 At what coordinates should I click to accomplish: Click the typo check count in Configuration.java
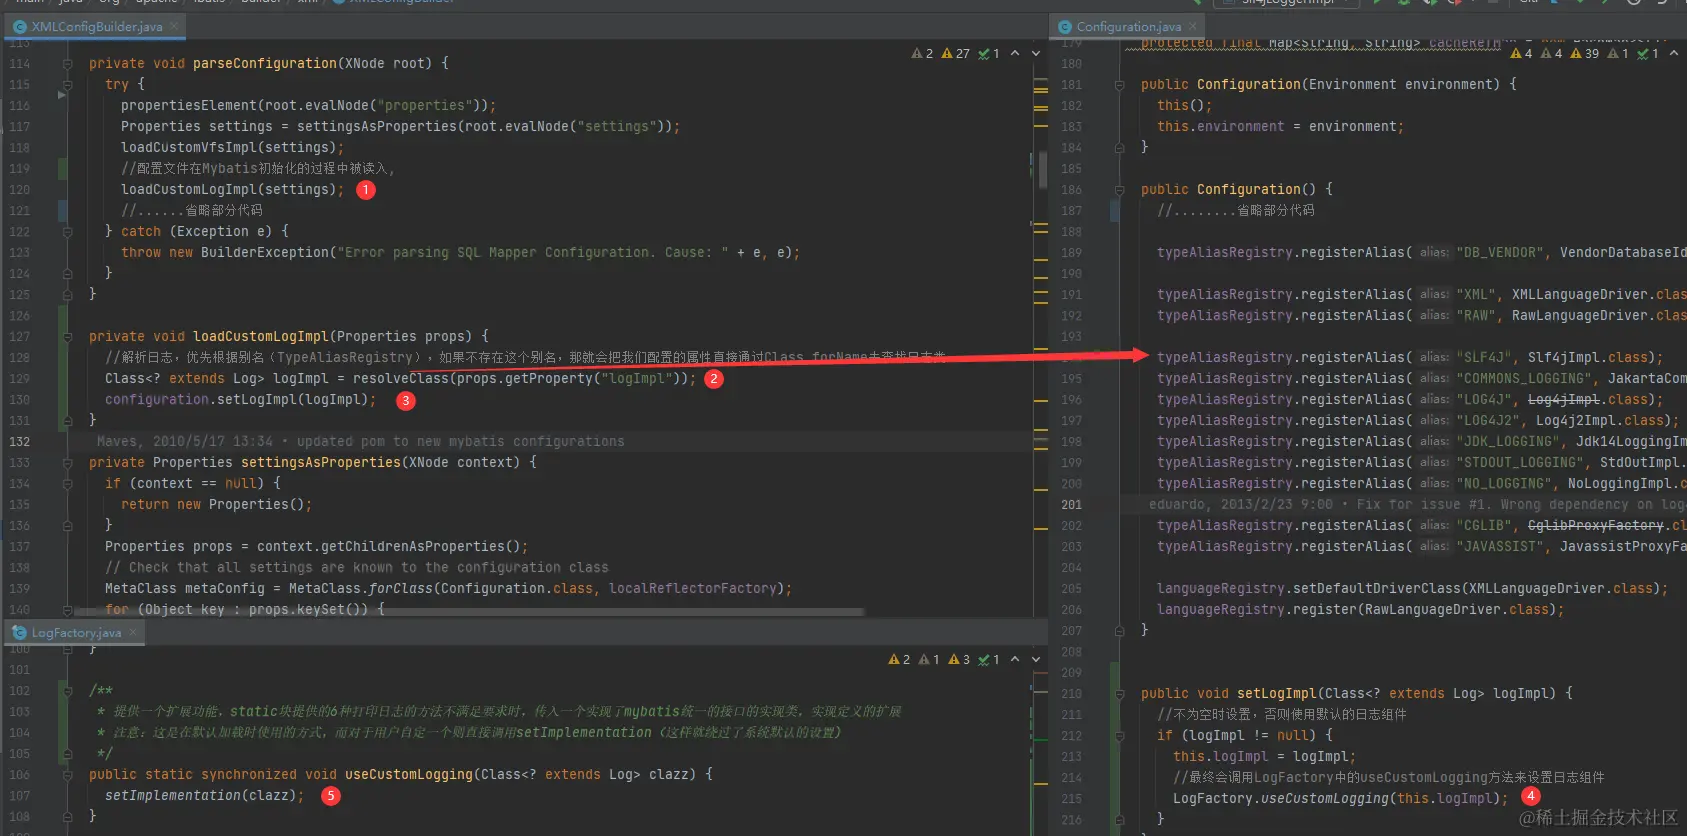[1648, 53]
